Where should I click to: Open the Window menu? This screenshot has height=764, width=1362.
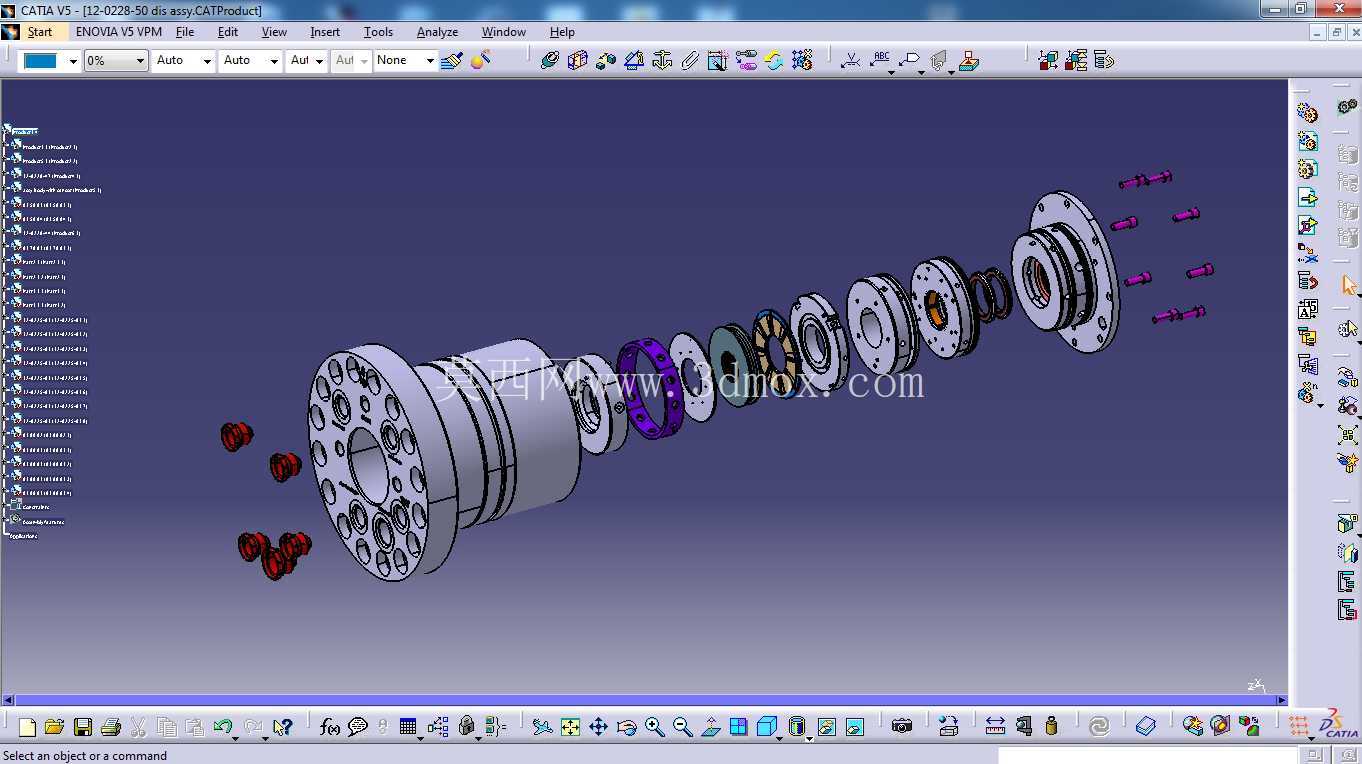click(504, 32)
